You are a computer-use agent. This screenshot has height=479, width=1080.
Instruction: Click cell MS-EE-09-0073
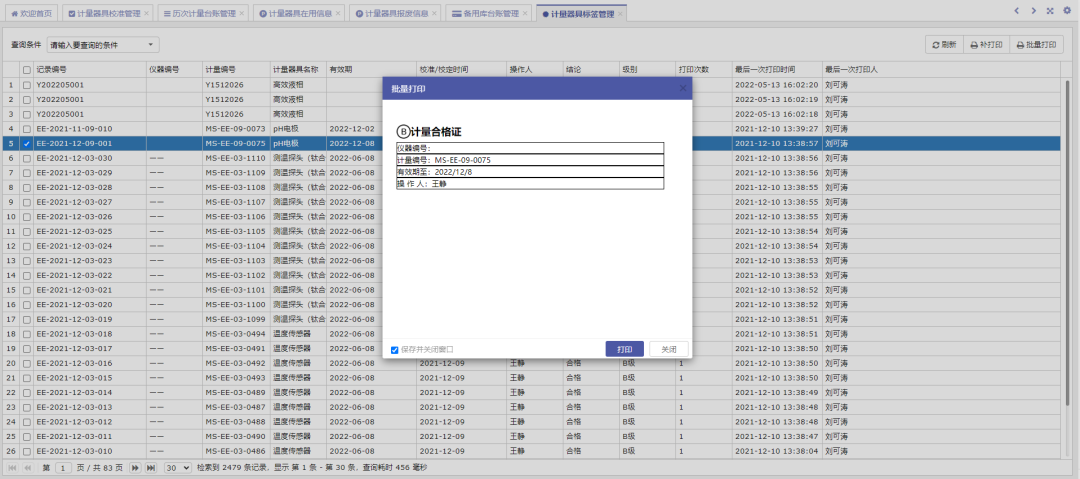click(236, 129)
